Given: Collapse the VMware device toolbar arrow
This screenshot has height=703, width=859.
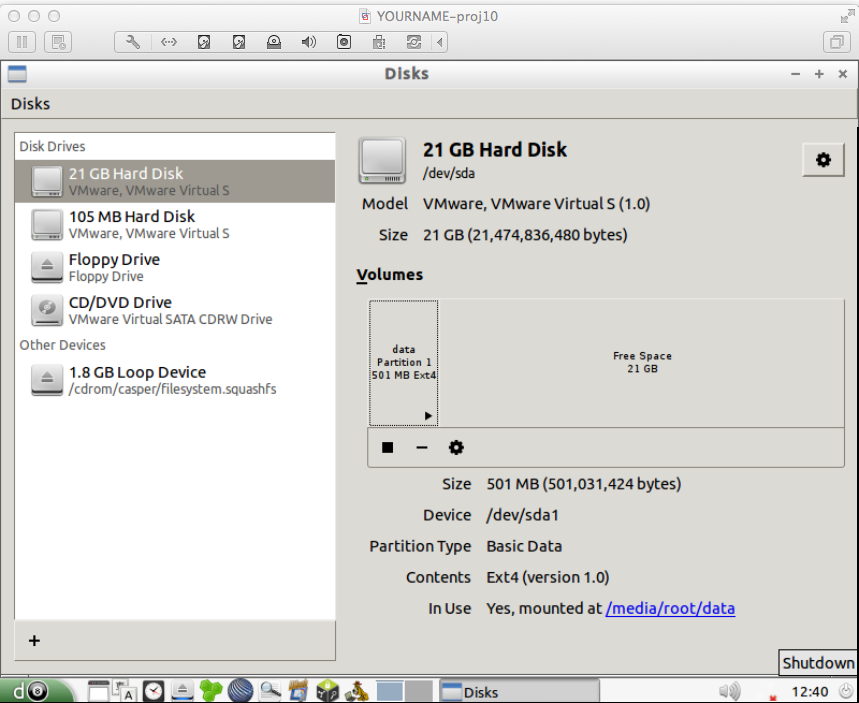Looking at the screenshot, I should coord(440,42).
